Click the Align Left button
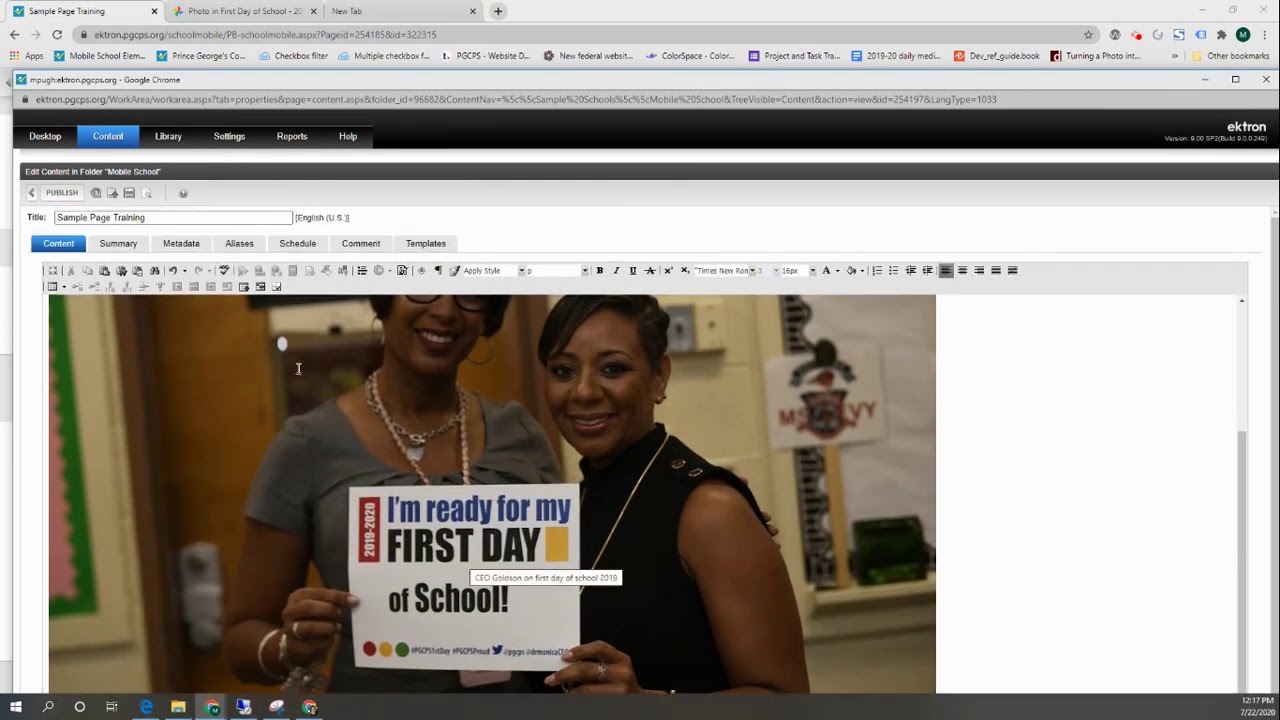This screenshot has height=720, width=1280. [946, 270]
